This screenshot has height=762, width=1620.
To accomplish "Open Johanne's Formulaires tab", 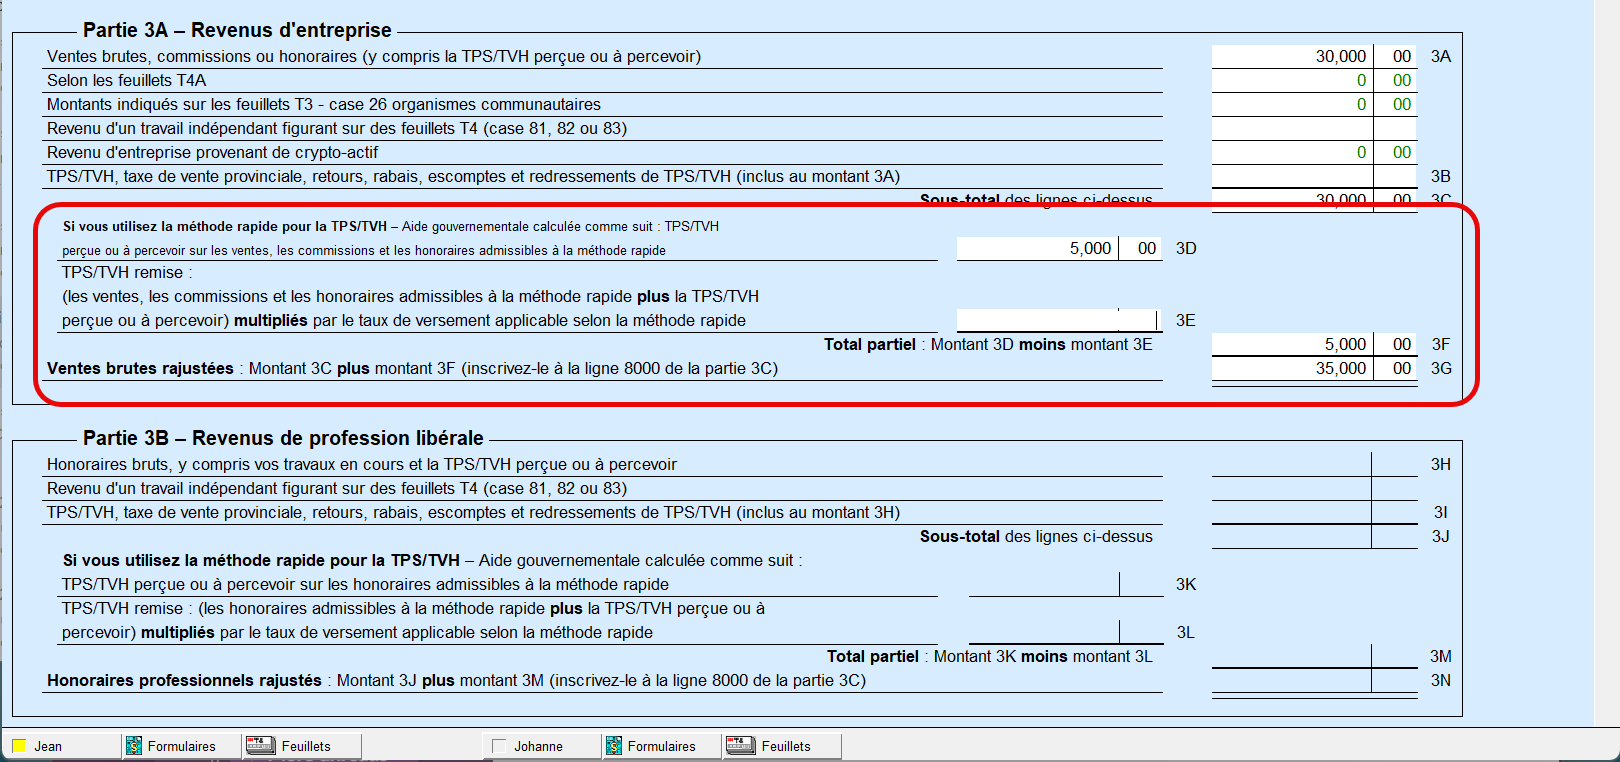I will point(662,746).
